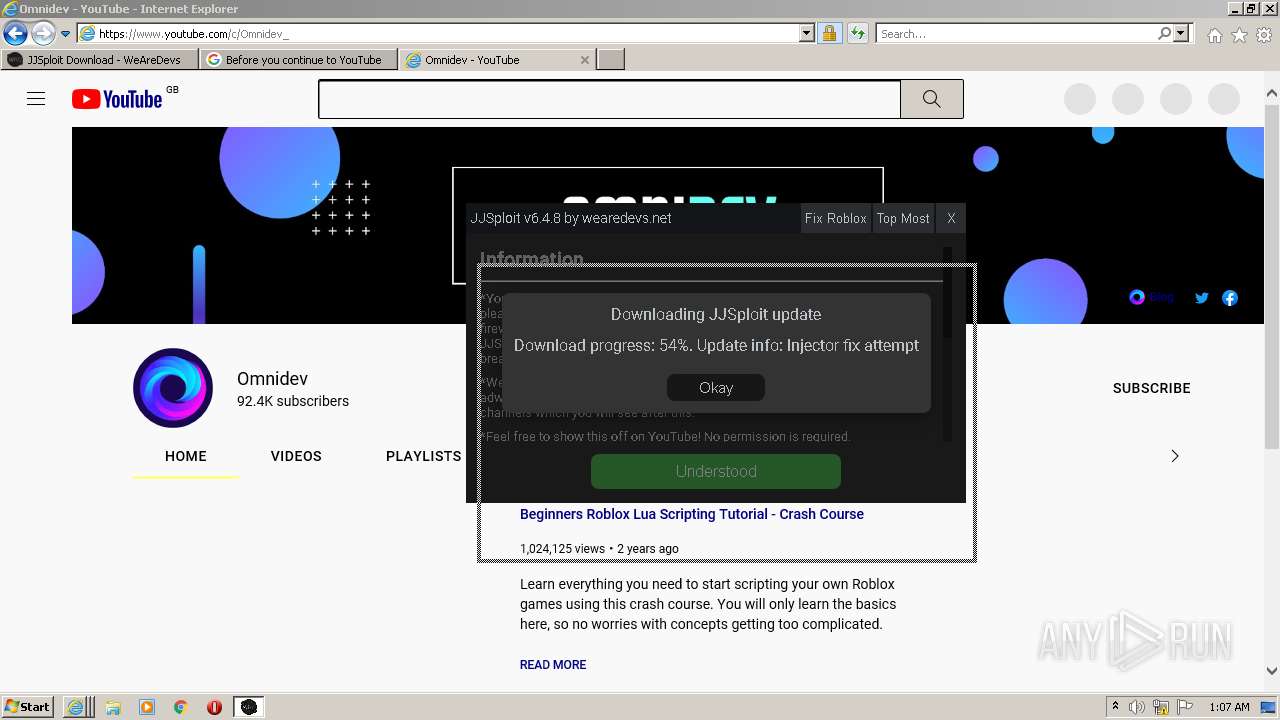Click the tray network icon
The height and width of the screenshot is (720, 1280).
point(1161,707)
